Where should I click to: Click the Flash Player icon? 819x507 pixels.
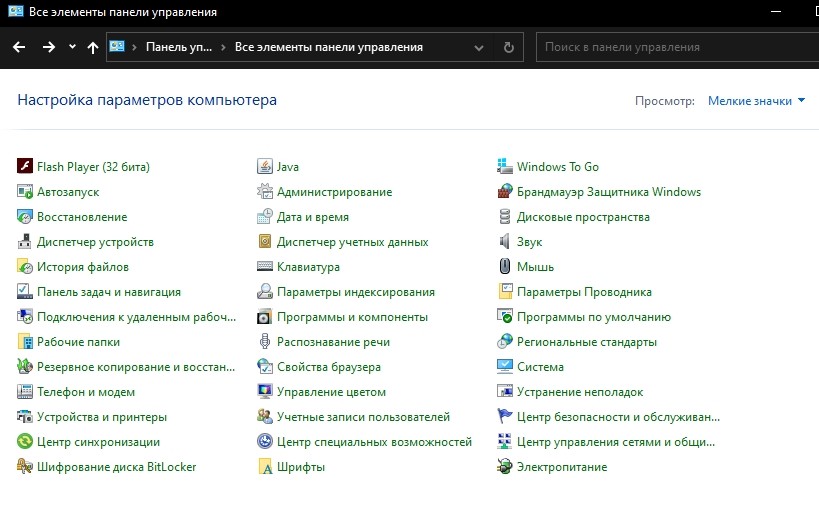click(x=25, y=167)
